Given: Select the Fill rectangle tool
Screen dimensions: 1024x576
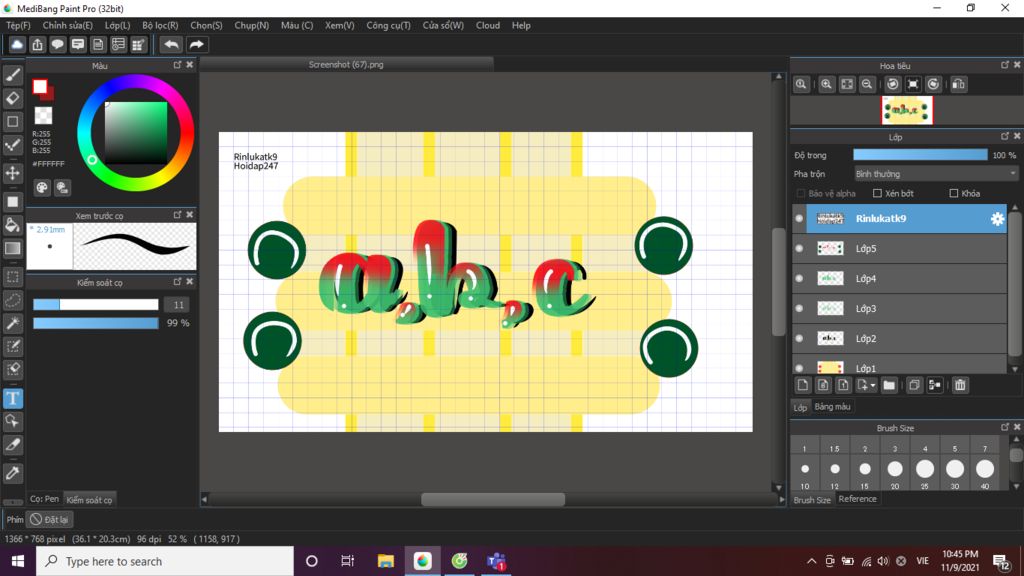Looking at the screenshot, I should [x=12, y=202].
